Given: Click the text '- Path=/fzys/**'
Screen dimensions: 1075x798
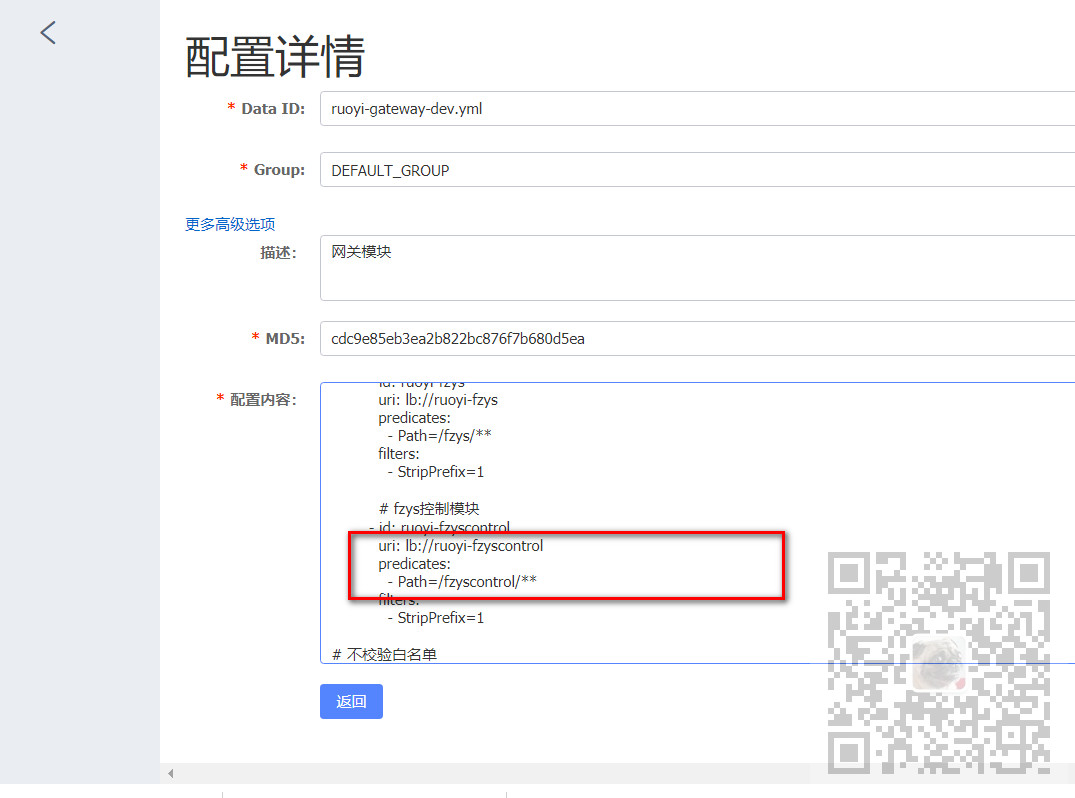Looking at the screenshot, I should 439,435.
